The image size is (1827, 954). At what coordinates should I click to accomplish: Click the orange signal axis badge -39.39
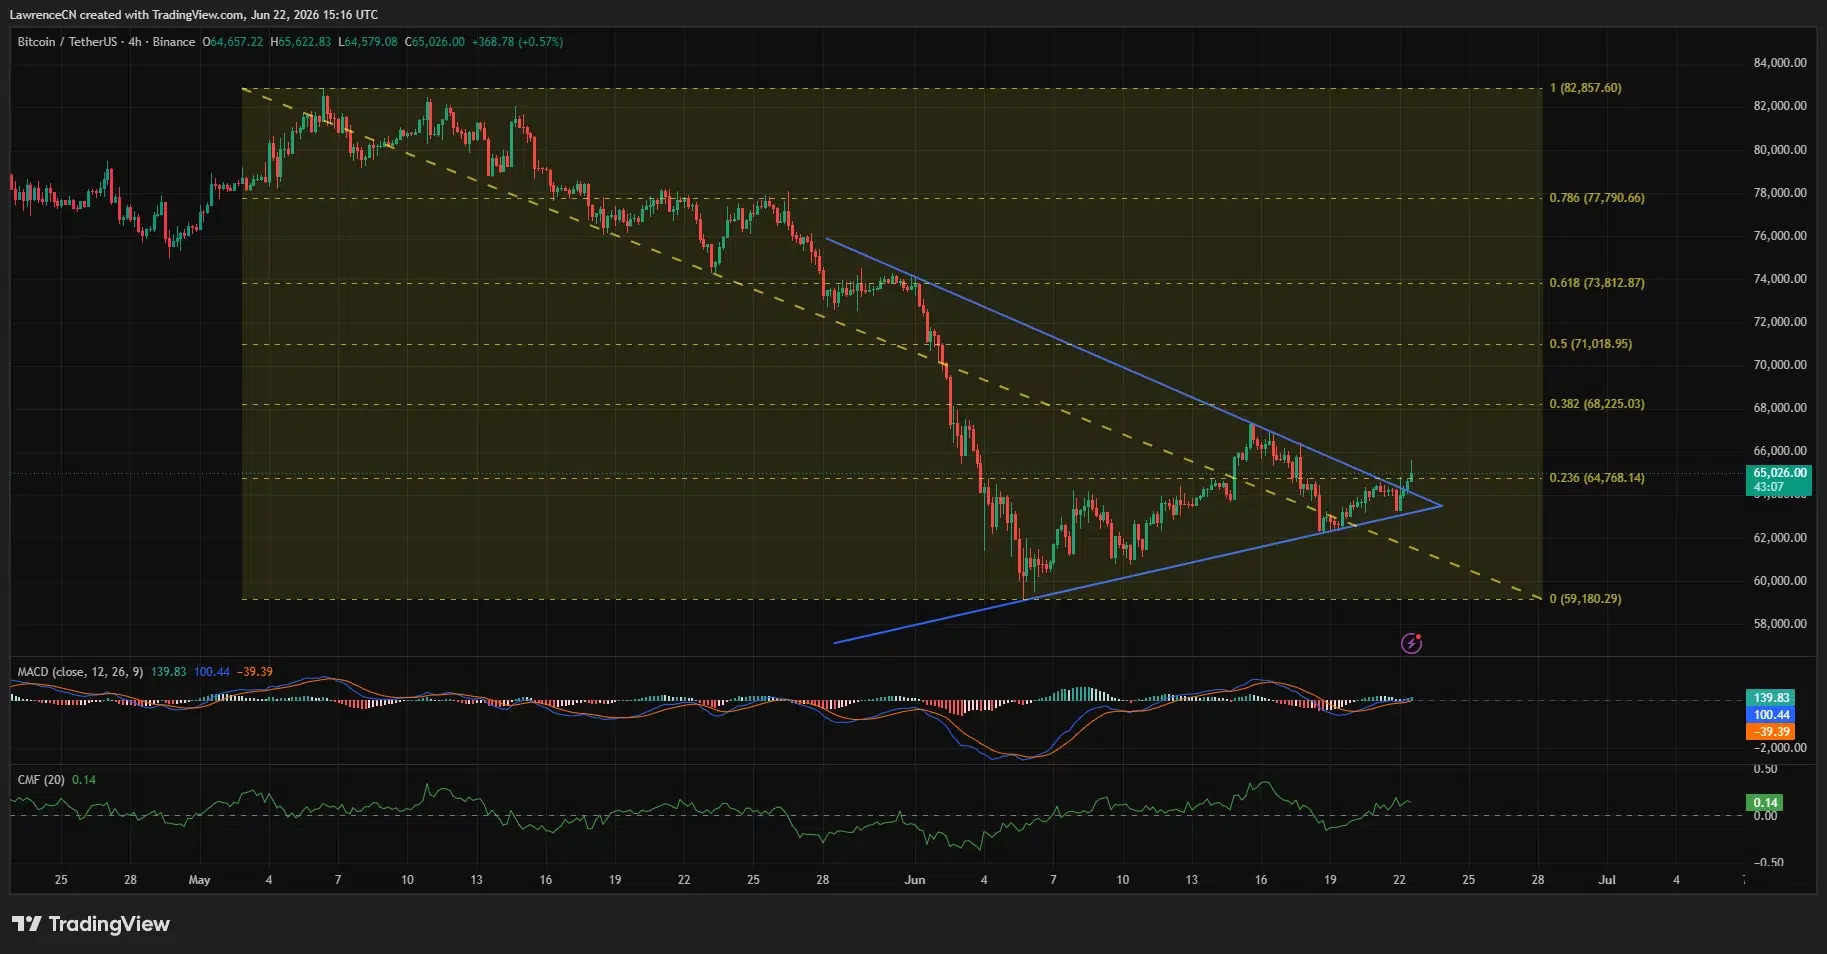[1771, 732]
